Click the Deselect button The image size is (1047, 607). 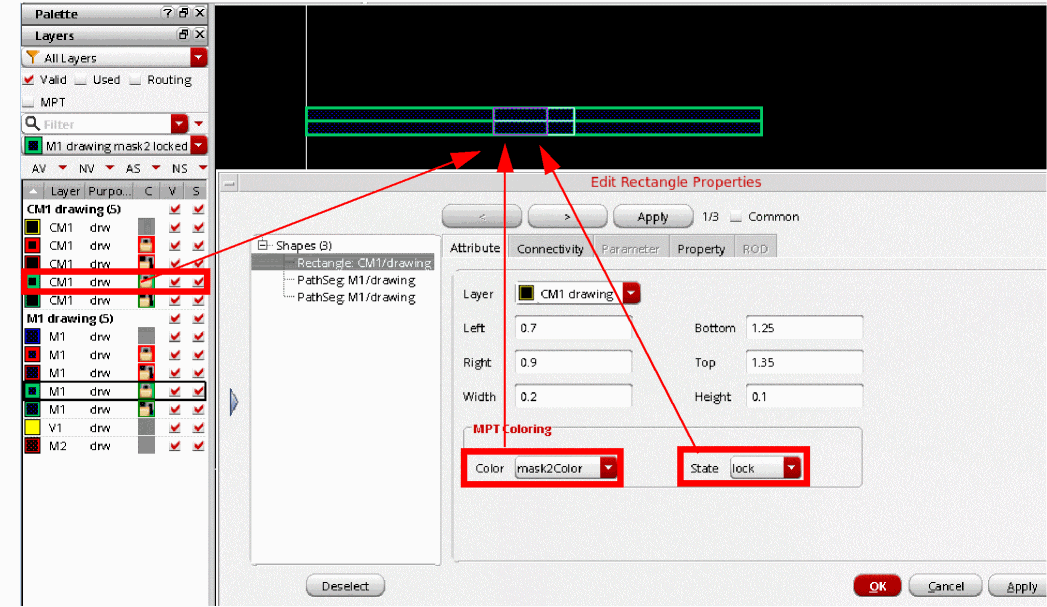pos(345,586)
